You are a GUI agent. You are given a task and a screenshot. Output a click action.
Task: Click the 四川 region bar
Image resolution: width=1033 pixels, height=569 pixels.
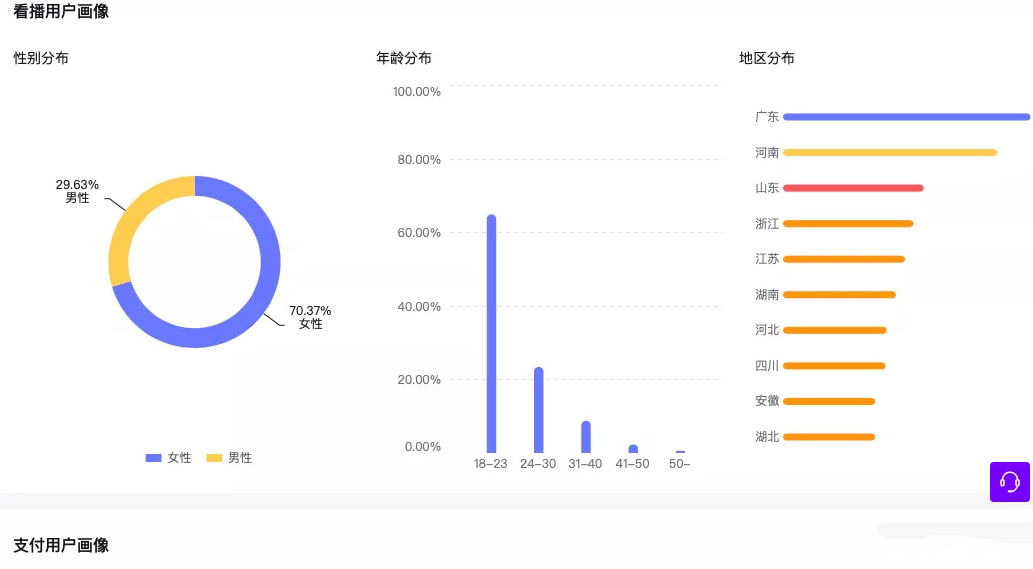834,366
